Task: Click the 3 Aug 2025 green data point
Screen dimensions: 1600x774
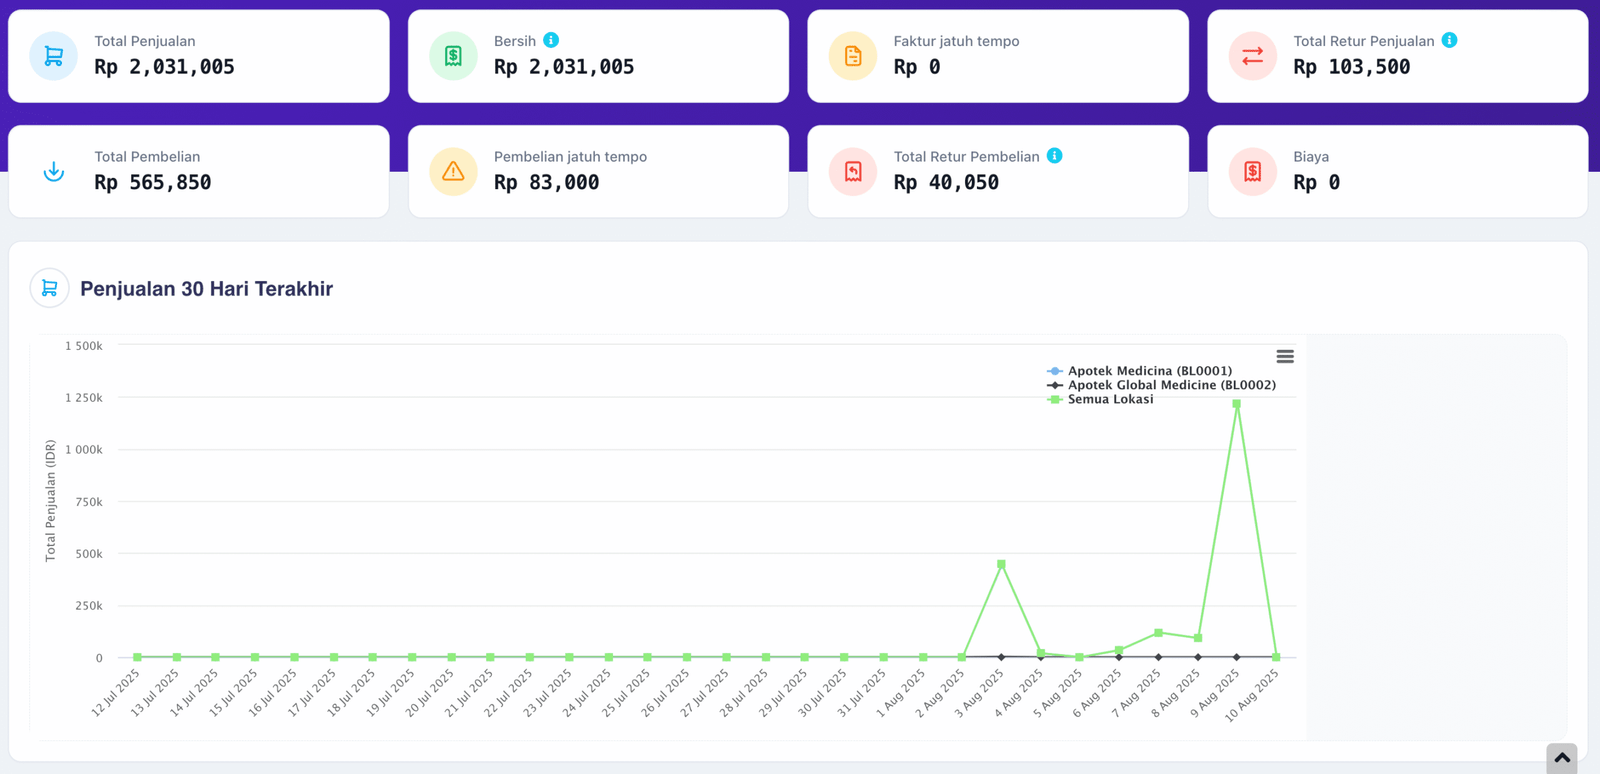Action: coord(1001,564)
